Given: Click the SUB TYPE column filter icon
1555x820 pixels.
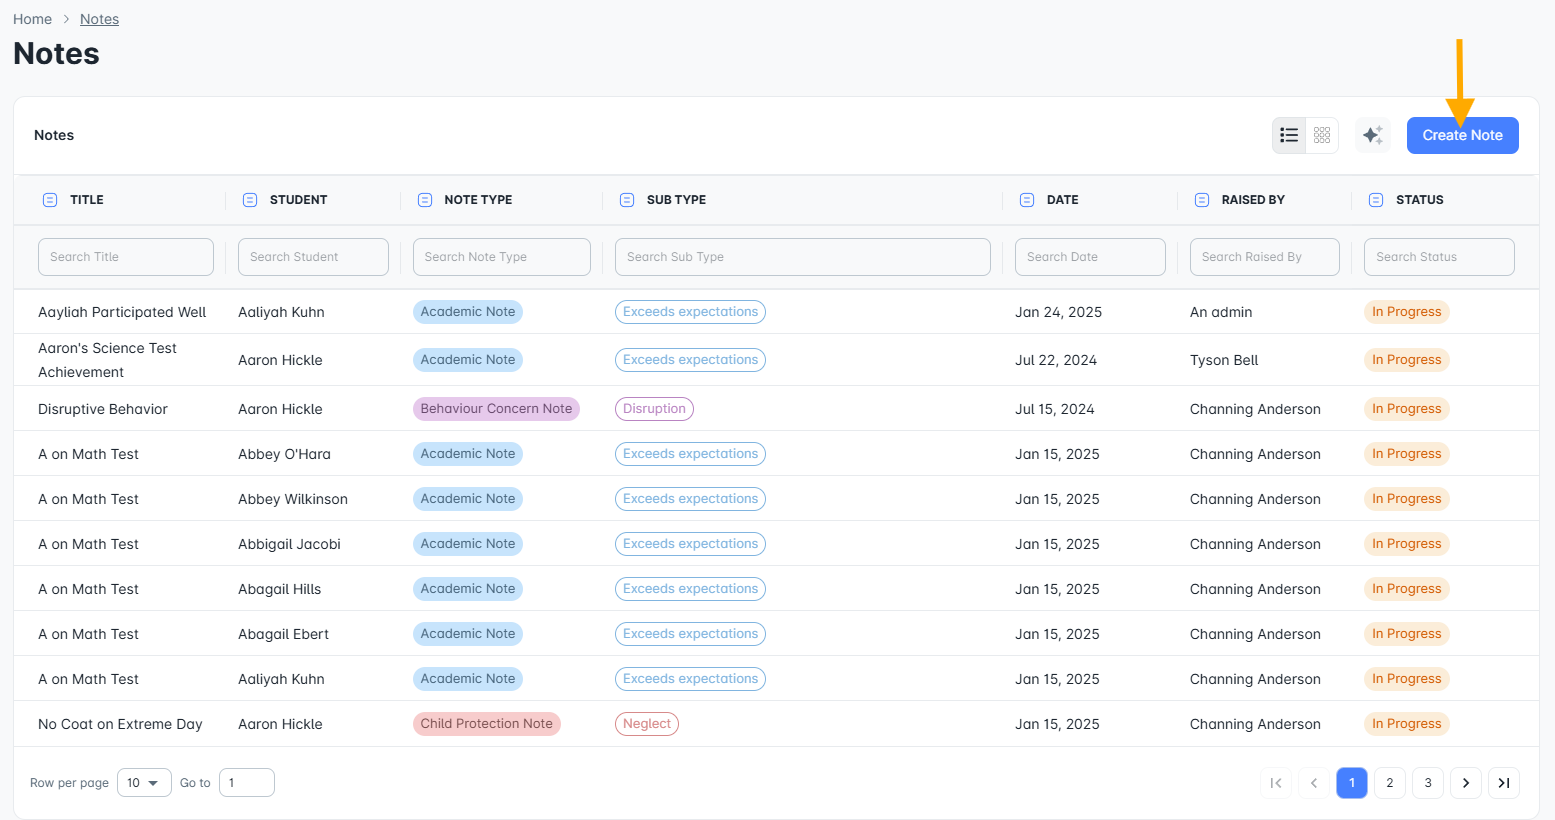Looking at the screenshot, I should pos(627,200).
